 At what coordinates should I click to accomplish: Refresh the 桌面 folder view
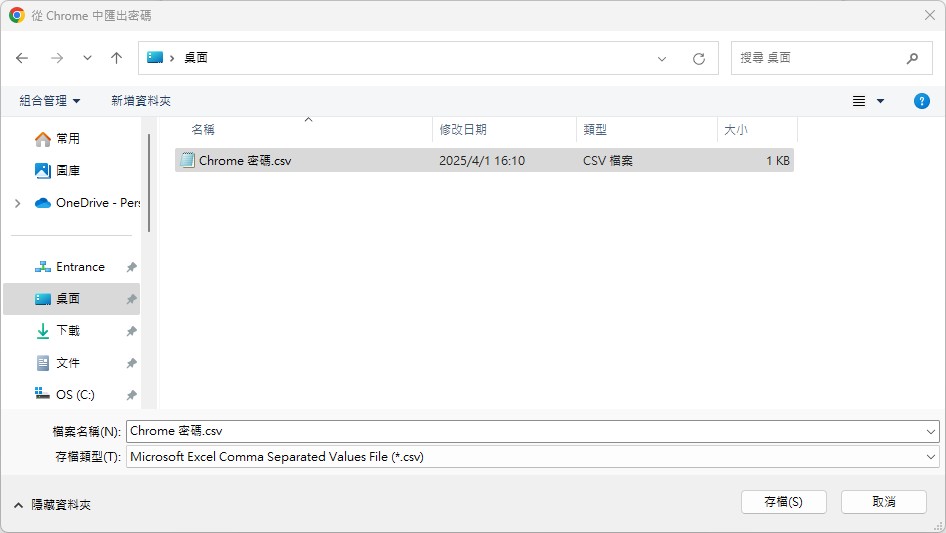pyautogui.click(x=699, y=59)
